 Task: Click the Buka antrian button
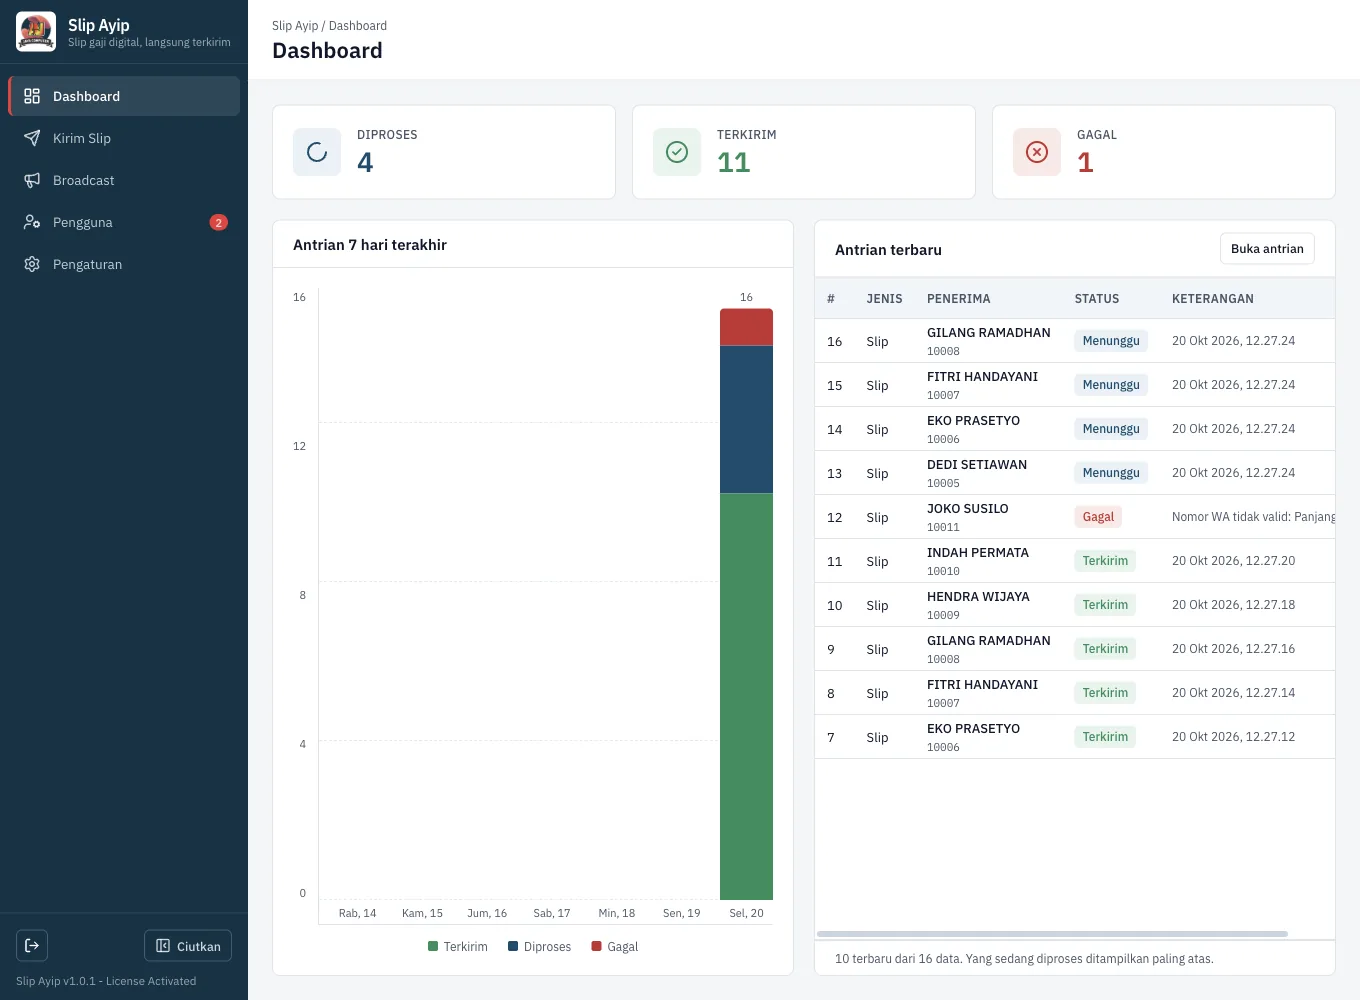(x=1267, y=249)
